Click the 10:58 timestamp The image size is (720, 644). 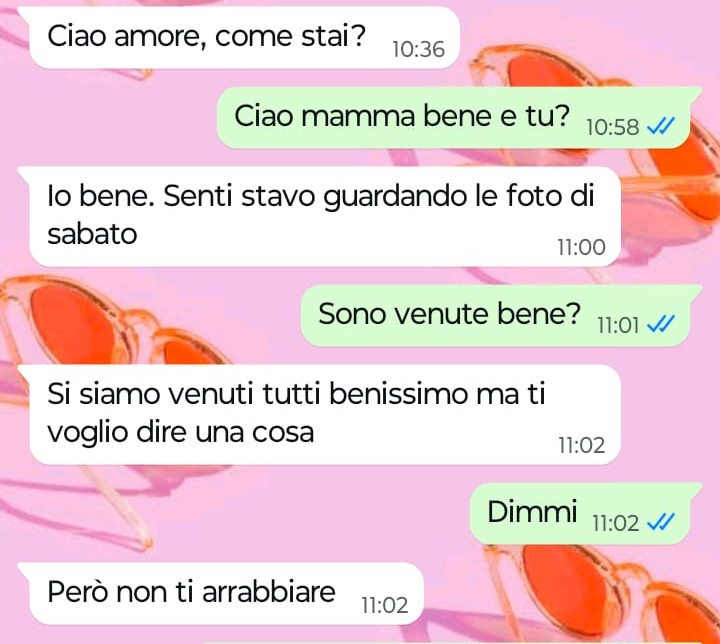pyautogui.click(x=613, y=127)
